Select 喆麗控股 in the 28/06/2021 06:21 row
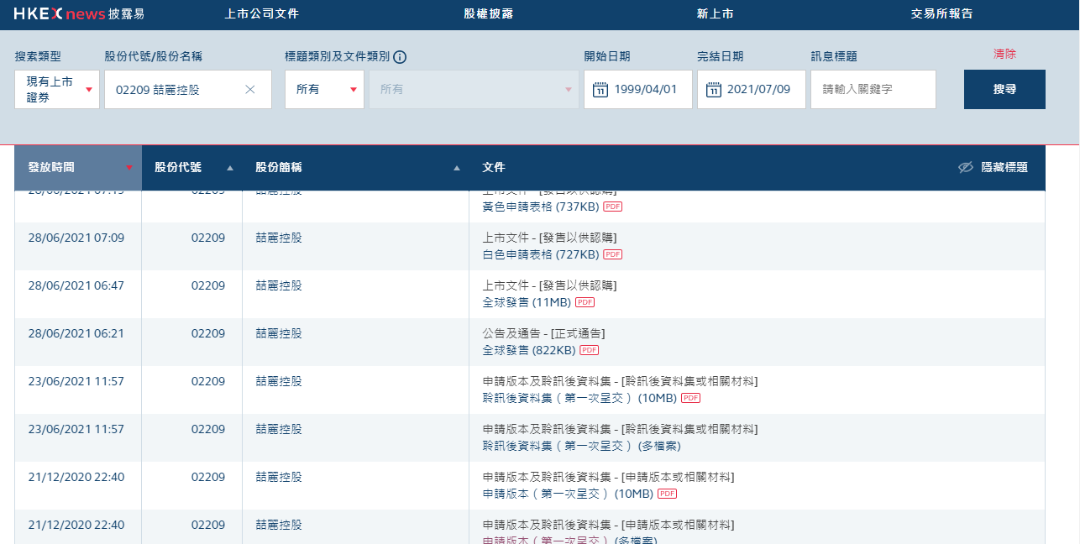This screenshot has width=1080, height=544. 278,333
